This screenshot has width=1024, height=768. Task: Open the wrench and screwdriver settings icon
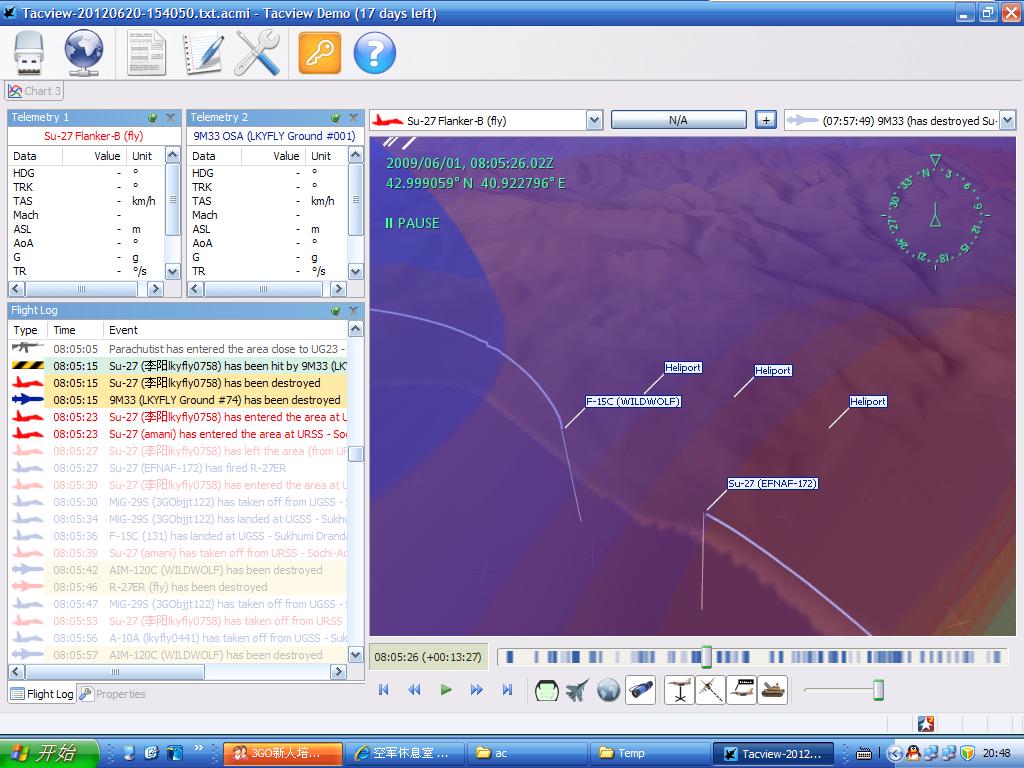point(257,54)
